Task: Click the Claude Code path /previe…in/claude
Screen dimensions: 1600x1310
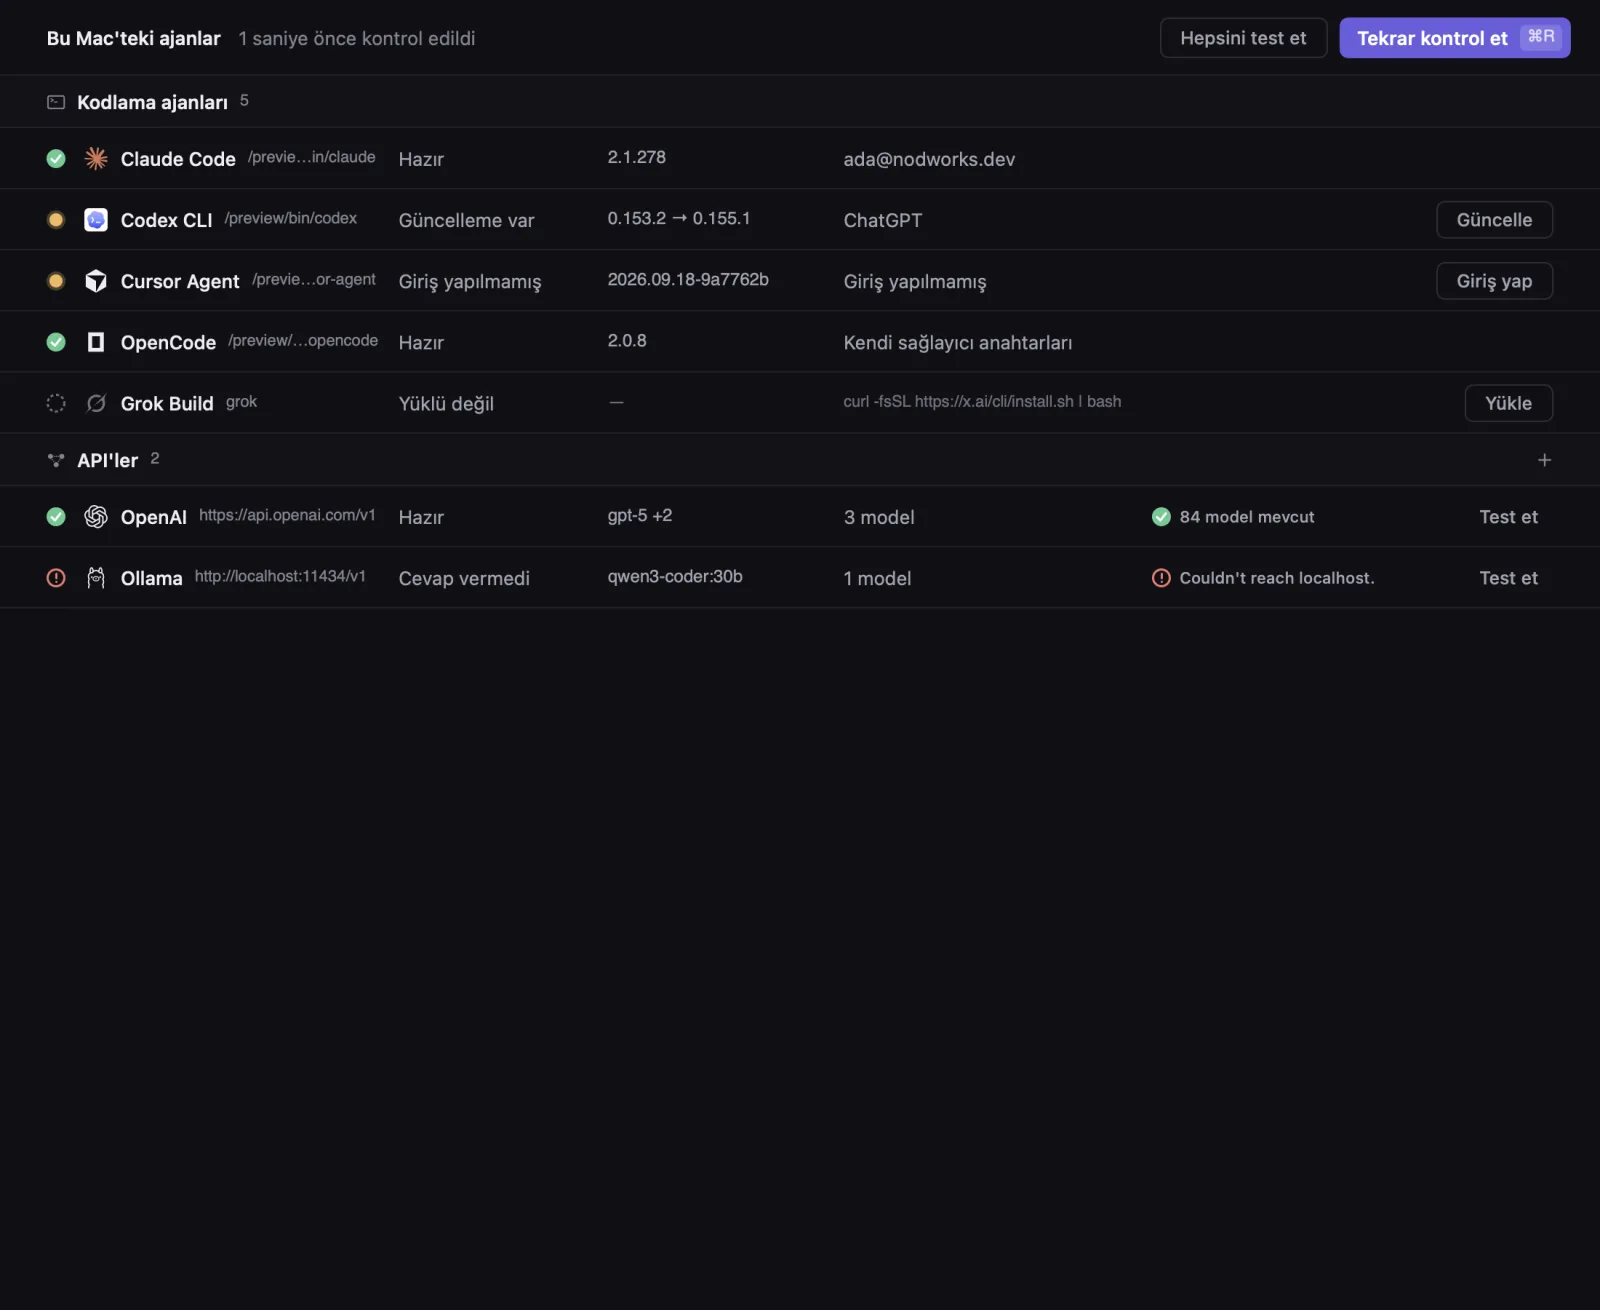Action: click(311, 157)
